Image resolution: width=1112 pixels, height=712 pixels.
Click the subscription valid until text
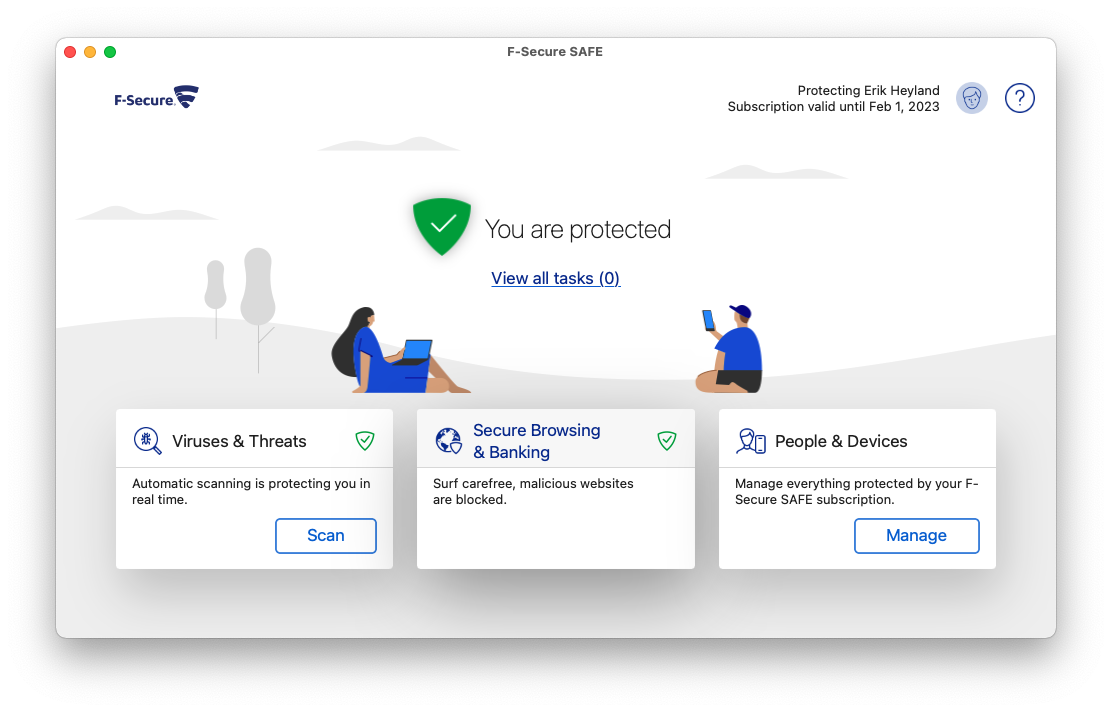[x=833, y=106]
